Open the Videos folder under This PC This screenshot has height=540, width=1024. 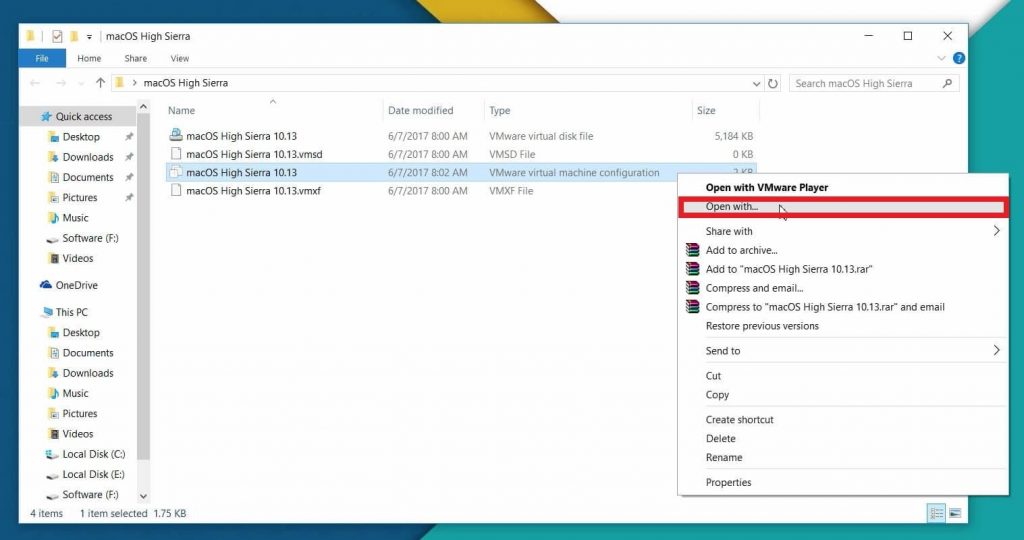(78, 434)
